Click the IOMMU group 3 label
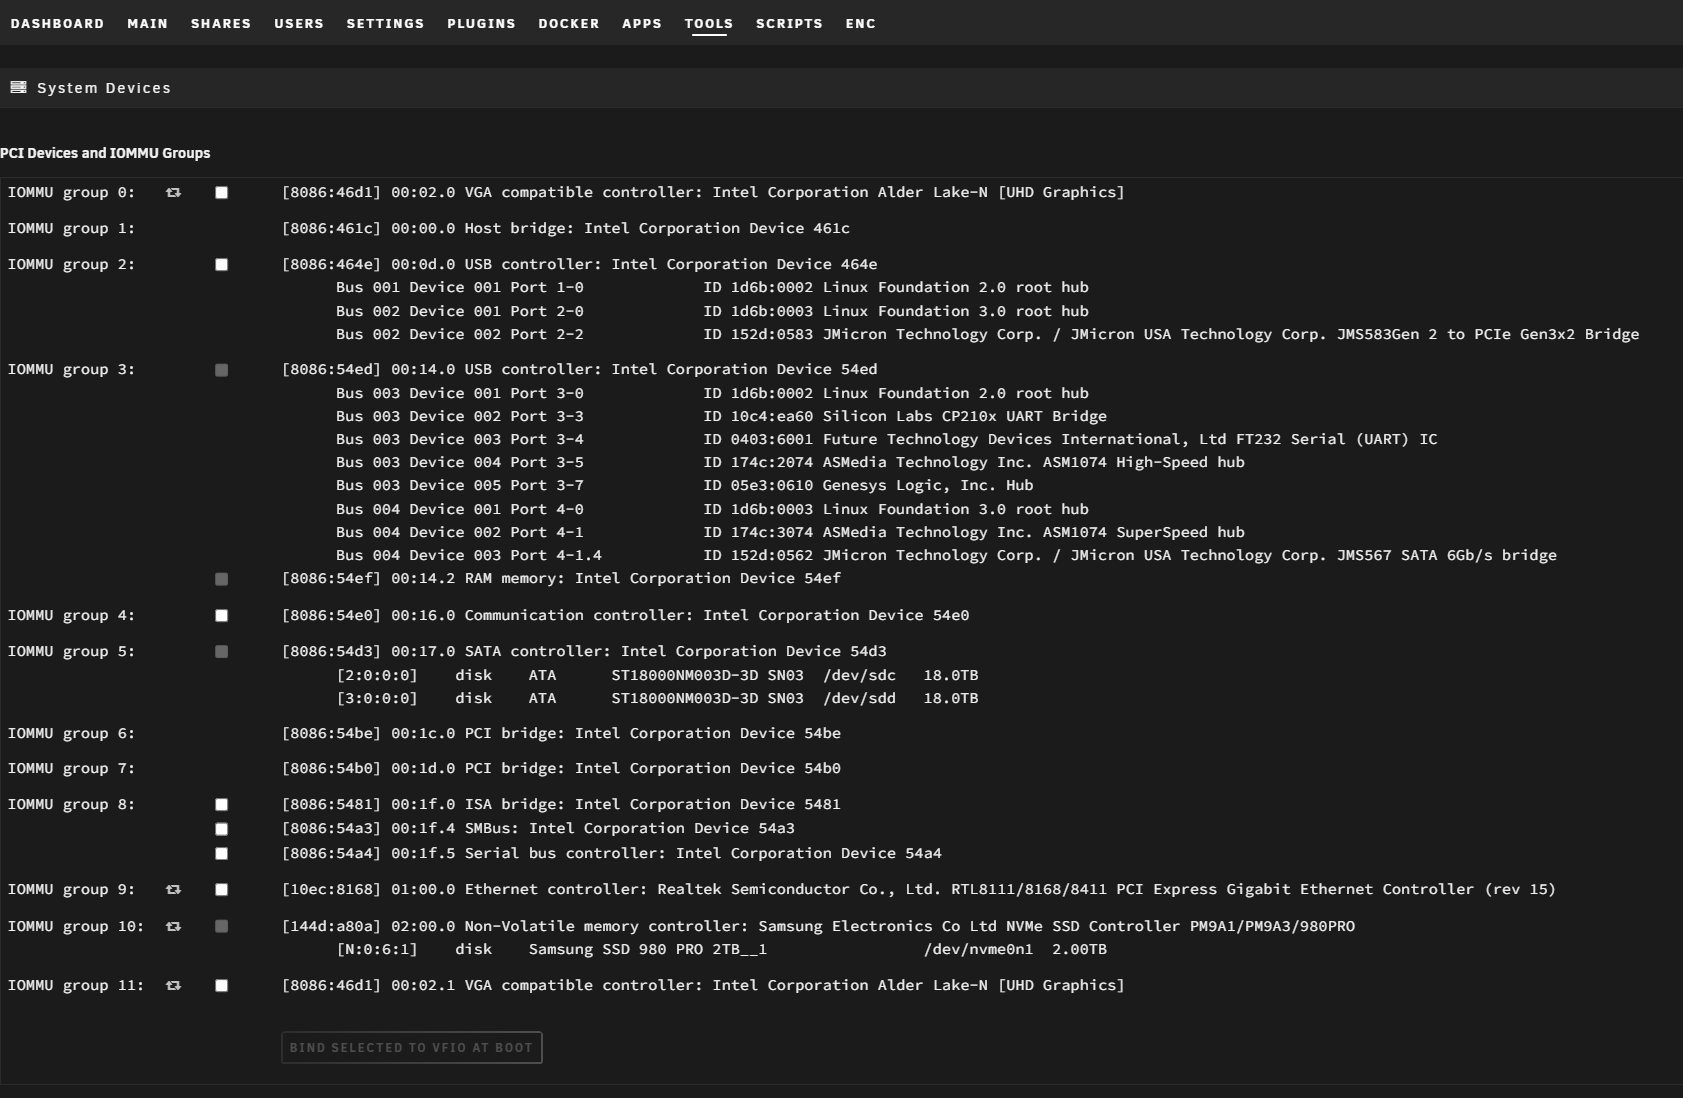Image resolution: width=1683 pixels, height=1098 pixels. (71, 370)
